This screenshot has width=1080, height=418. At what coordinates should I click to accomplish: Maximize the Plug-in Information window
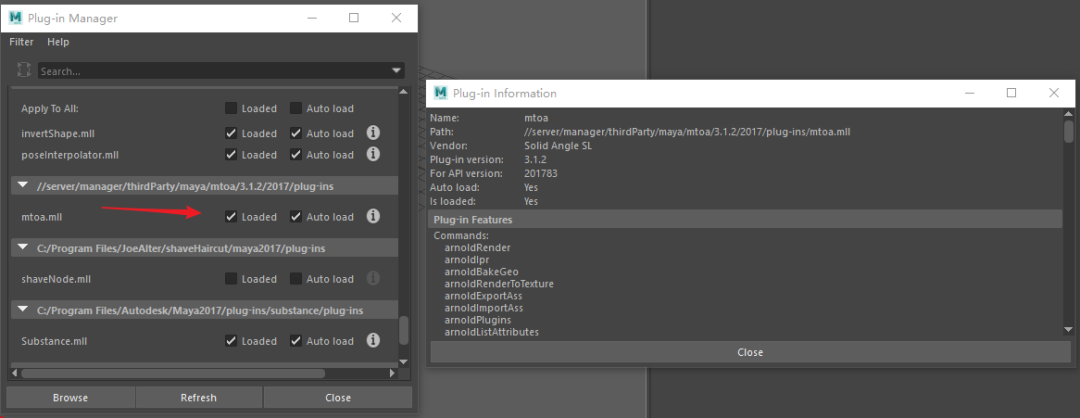pyautogui.click(x=1011, y=93)
